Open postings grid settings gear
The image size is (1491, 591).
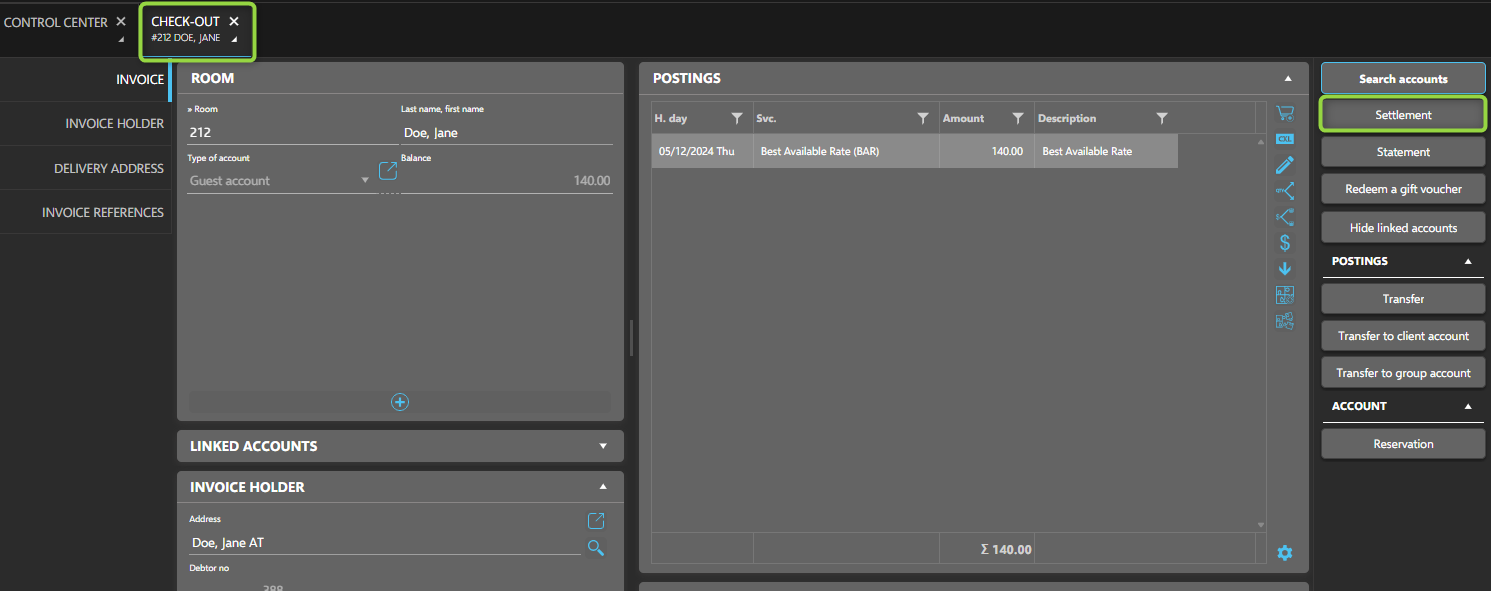click(1285, 553)
